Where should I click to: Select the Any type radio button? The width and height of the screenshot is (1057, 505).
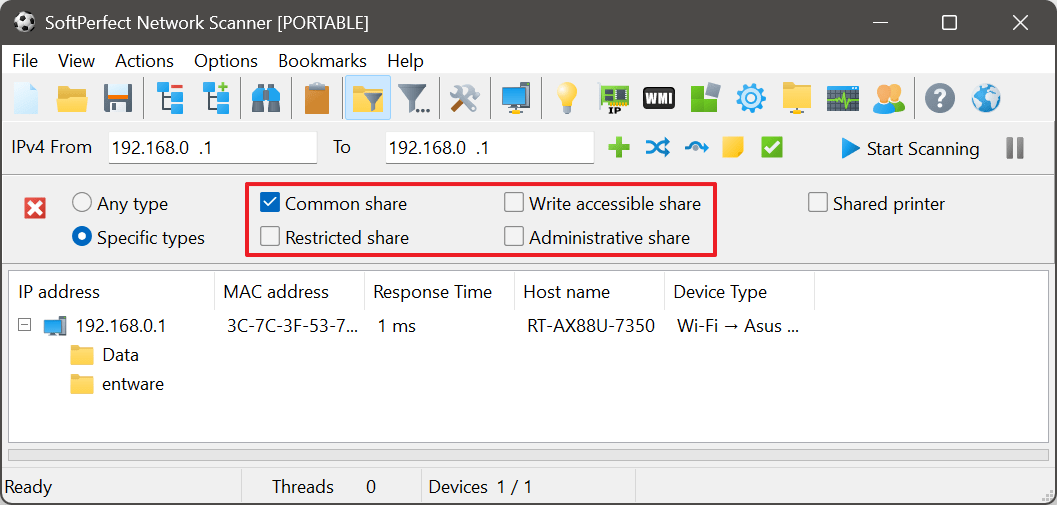83,203
